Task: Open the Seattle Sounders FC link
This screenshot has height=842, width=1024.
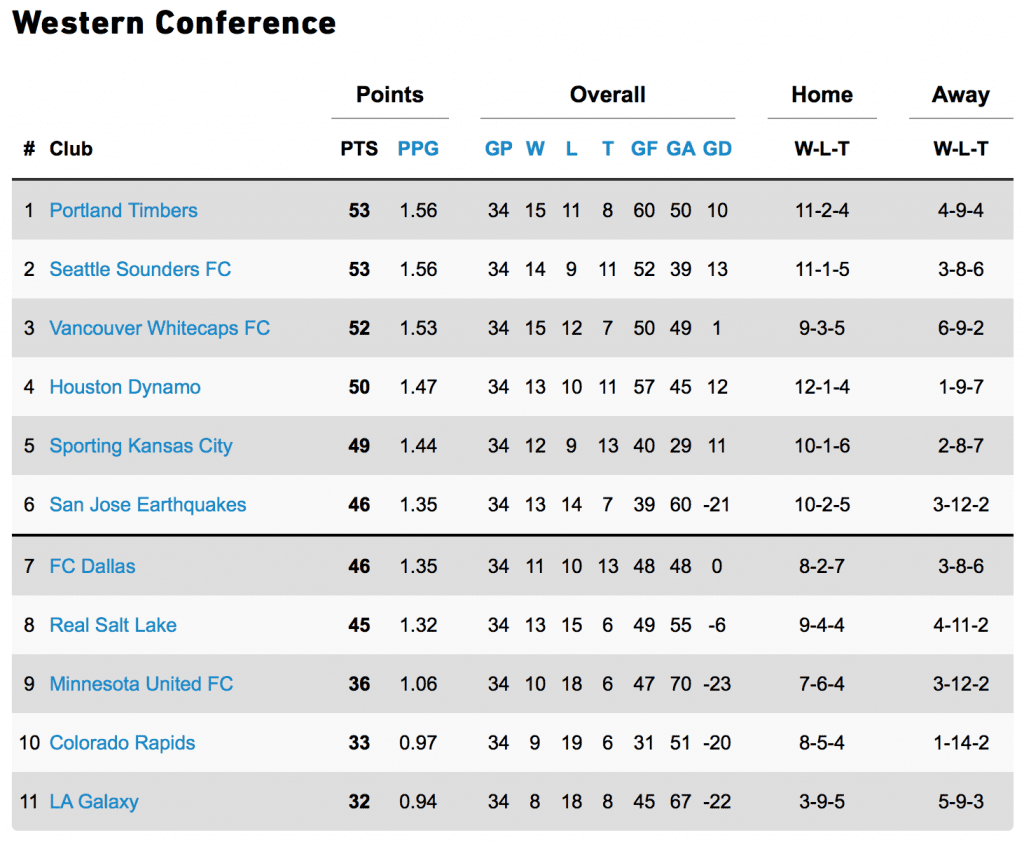Action: point(140,269)
